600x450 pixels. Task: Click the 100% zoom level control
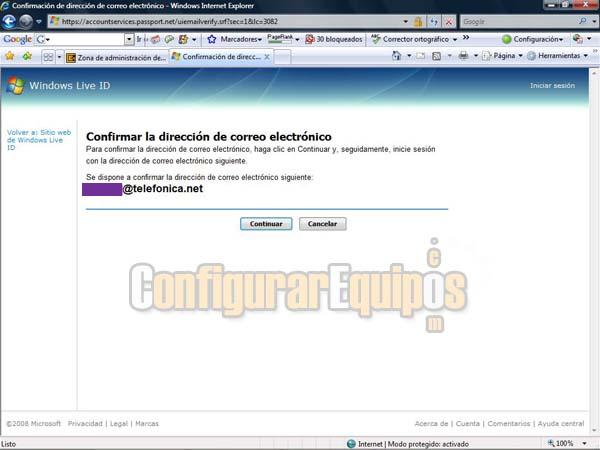pyautogui.click(x=567, y=443)
